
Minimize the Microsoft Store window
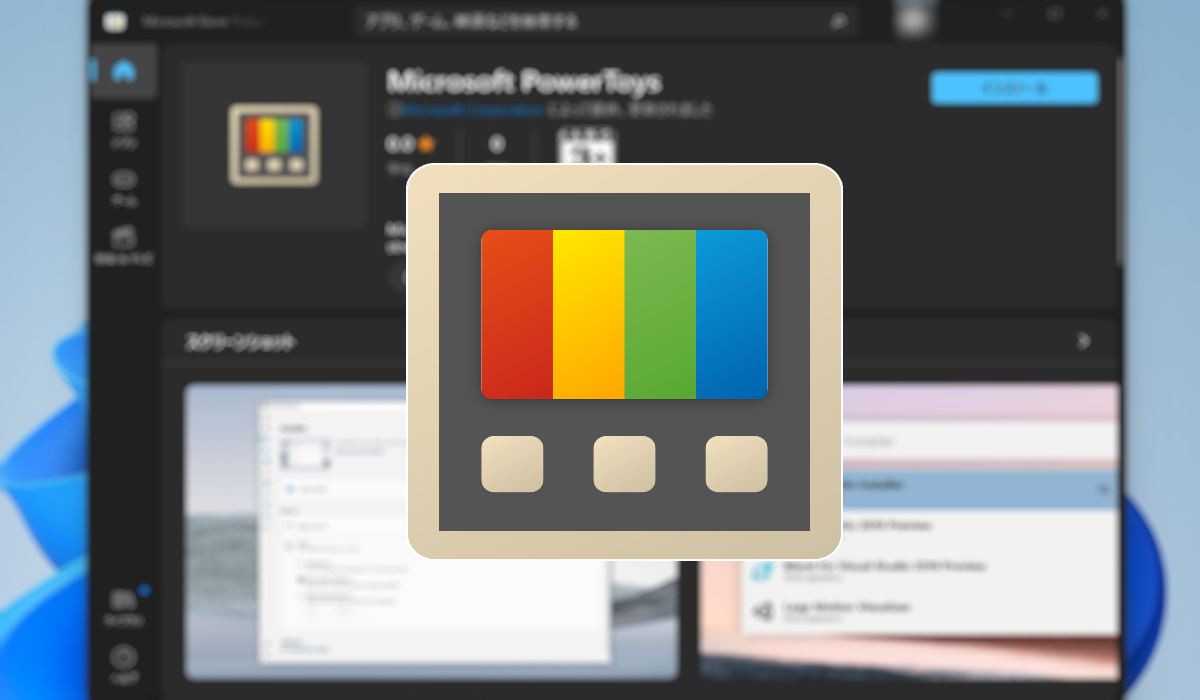tap(1007, 14)
